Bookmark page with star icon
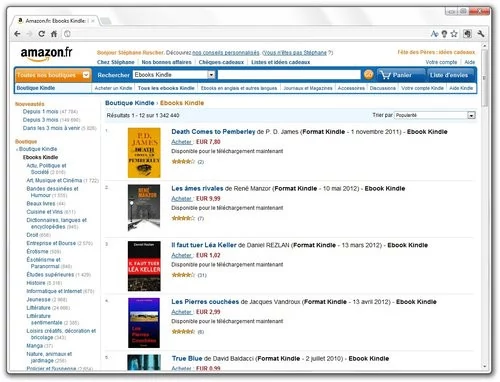Image resolution: width=500 pixels, height=382 pixels. tap(454, 34)
